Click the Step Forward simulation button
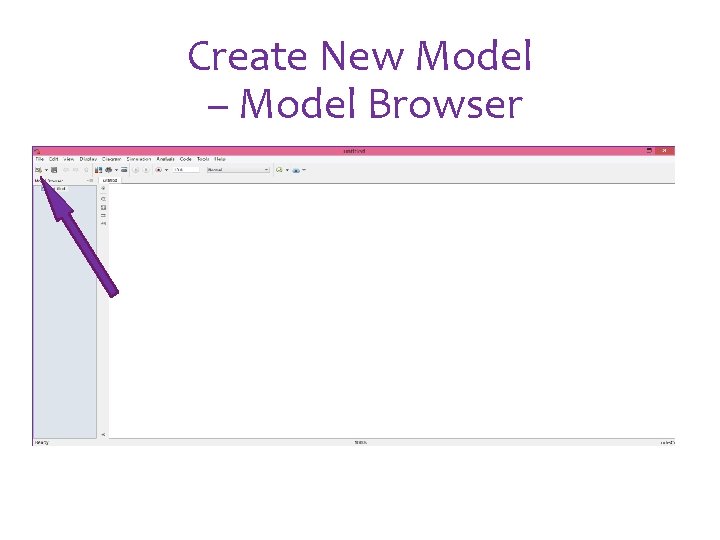Viewport: 720px width, 540px height. [146, 170]
